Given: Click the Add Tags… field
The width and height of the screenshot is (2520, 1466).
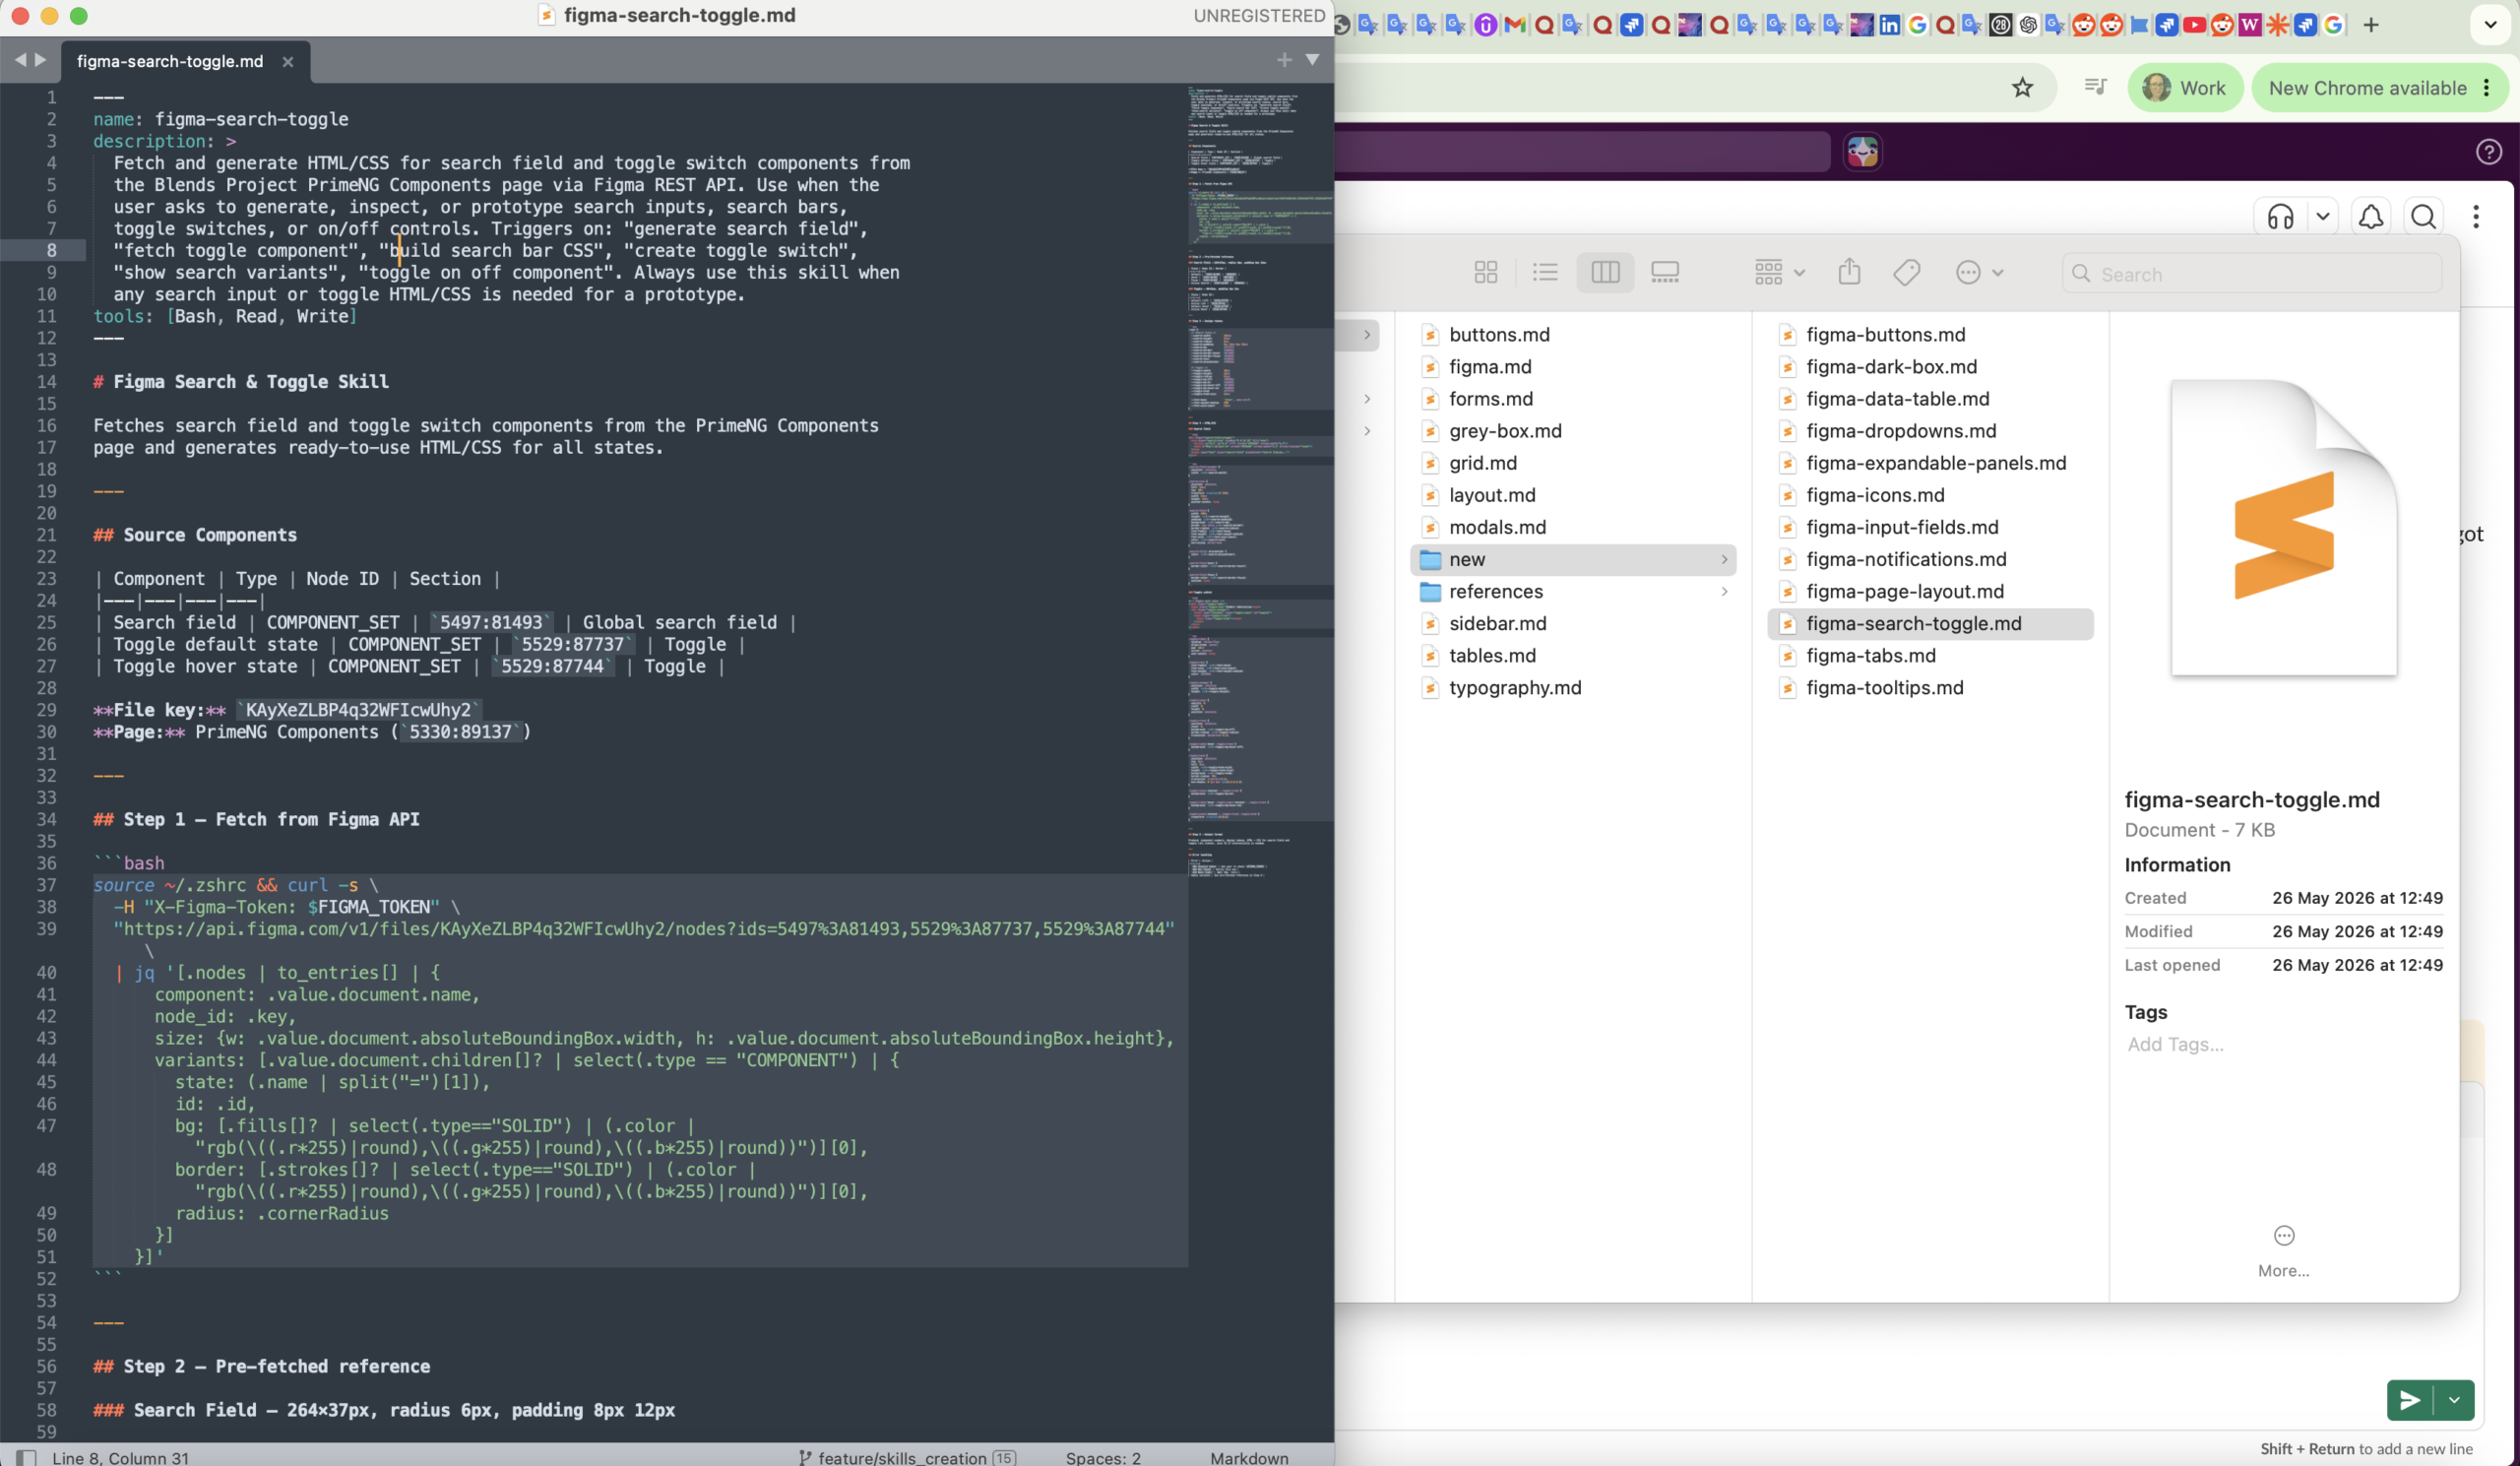Looking at the screenshot, I should click(x=2175, y=1044).
